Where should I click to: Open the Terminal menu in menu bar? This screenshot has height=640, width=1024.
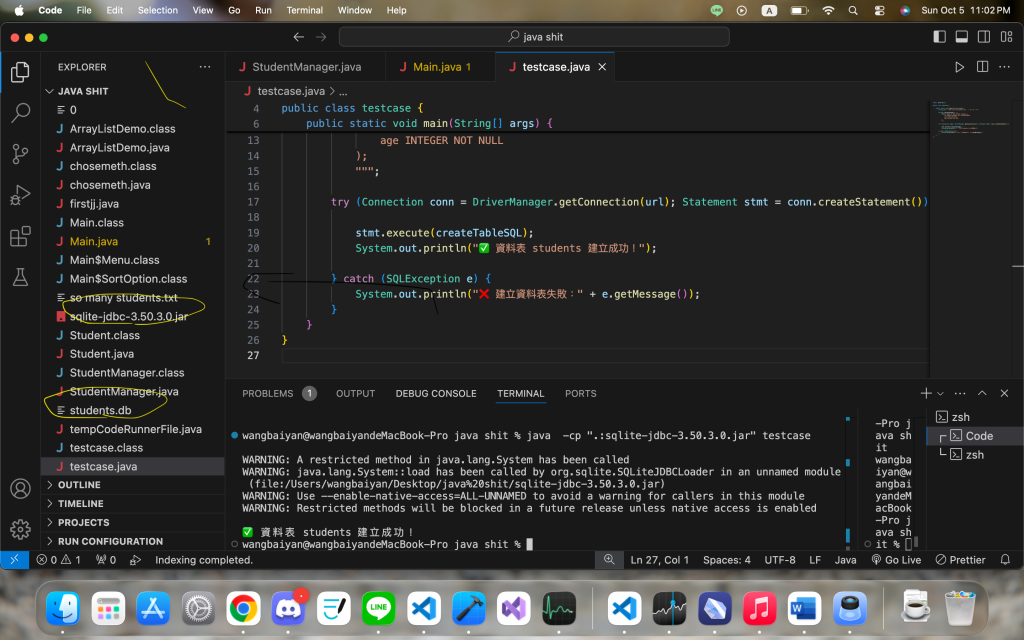[304, 10]
